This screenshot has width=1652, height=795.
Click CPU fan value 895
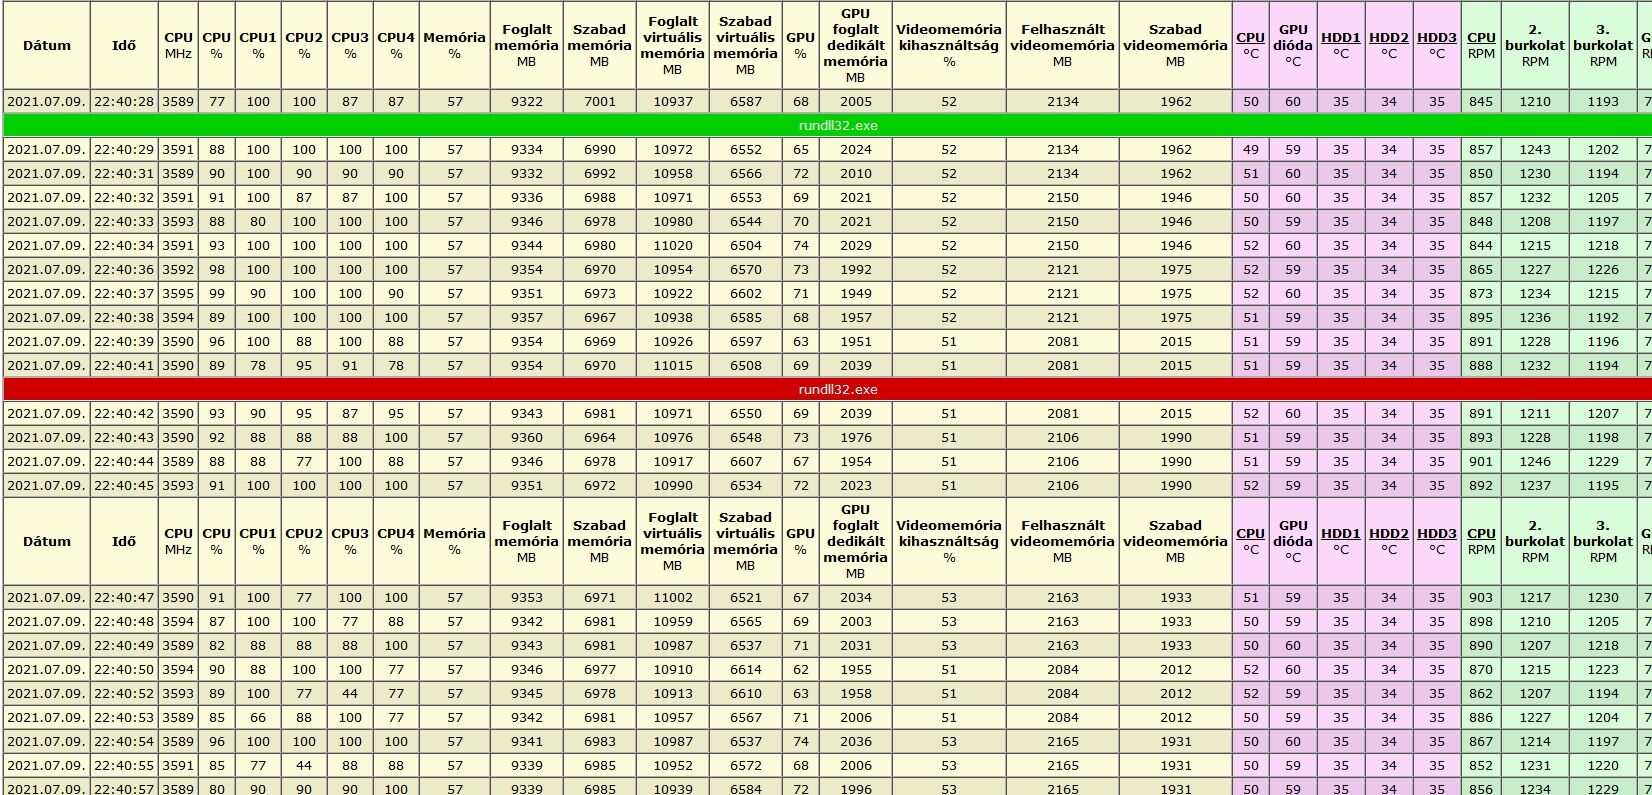point(1480,318)
